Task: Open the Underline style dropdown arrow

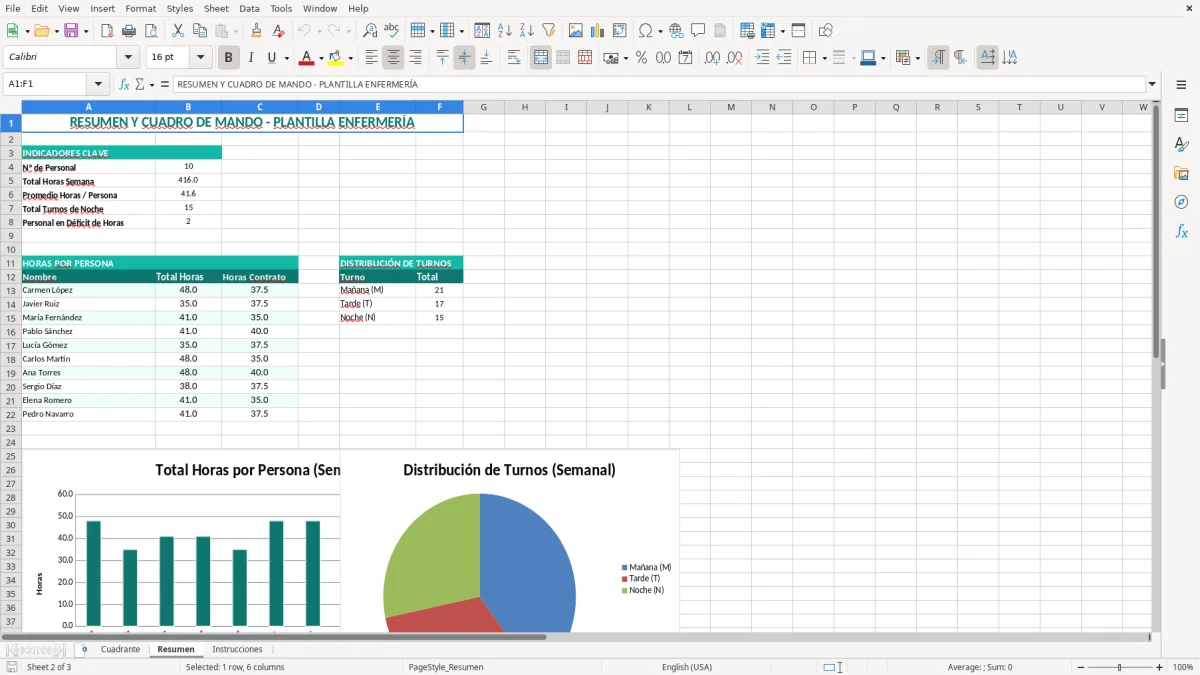Action: click(286, 58)
